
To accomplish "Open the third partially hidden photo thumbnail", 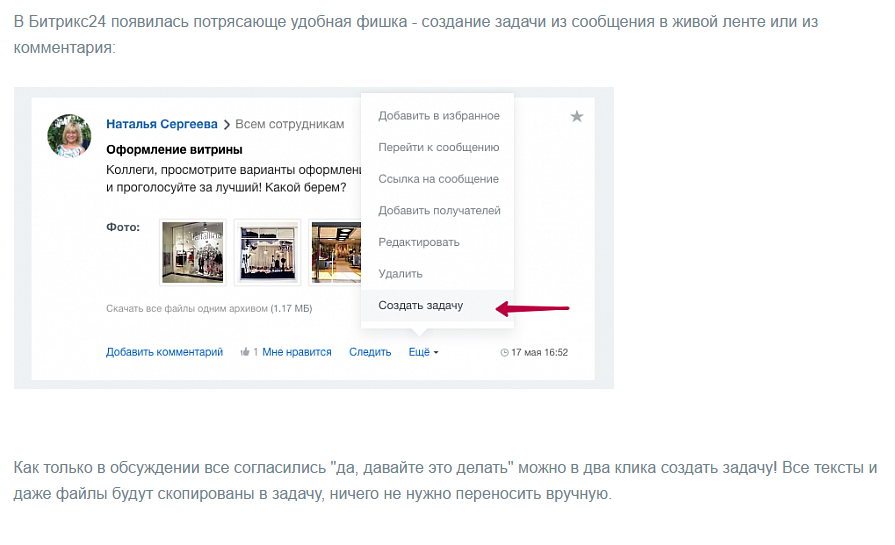I will 335,252.
